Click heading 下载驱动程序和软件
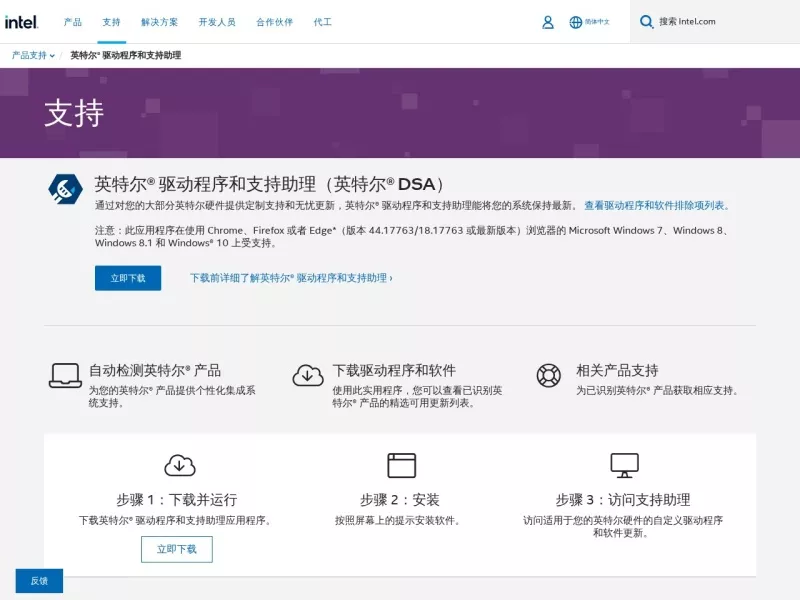 tap(394, 370)
